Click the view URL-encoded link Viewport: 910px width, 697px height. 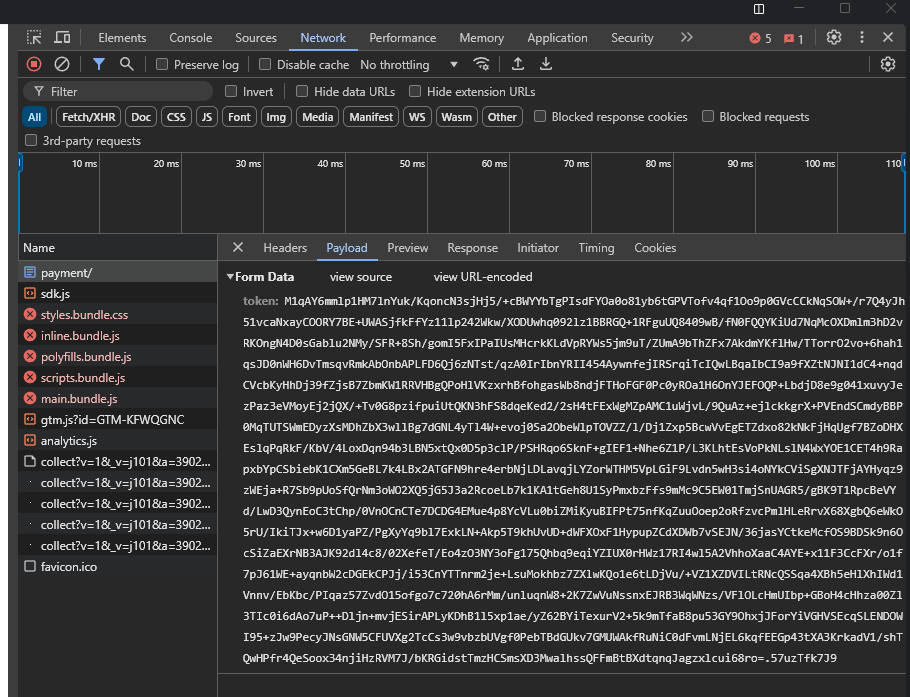pos(483,277)
